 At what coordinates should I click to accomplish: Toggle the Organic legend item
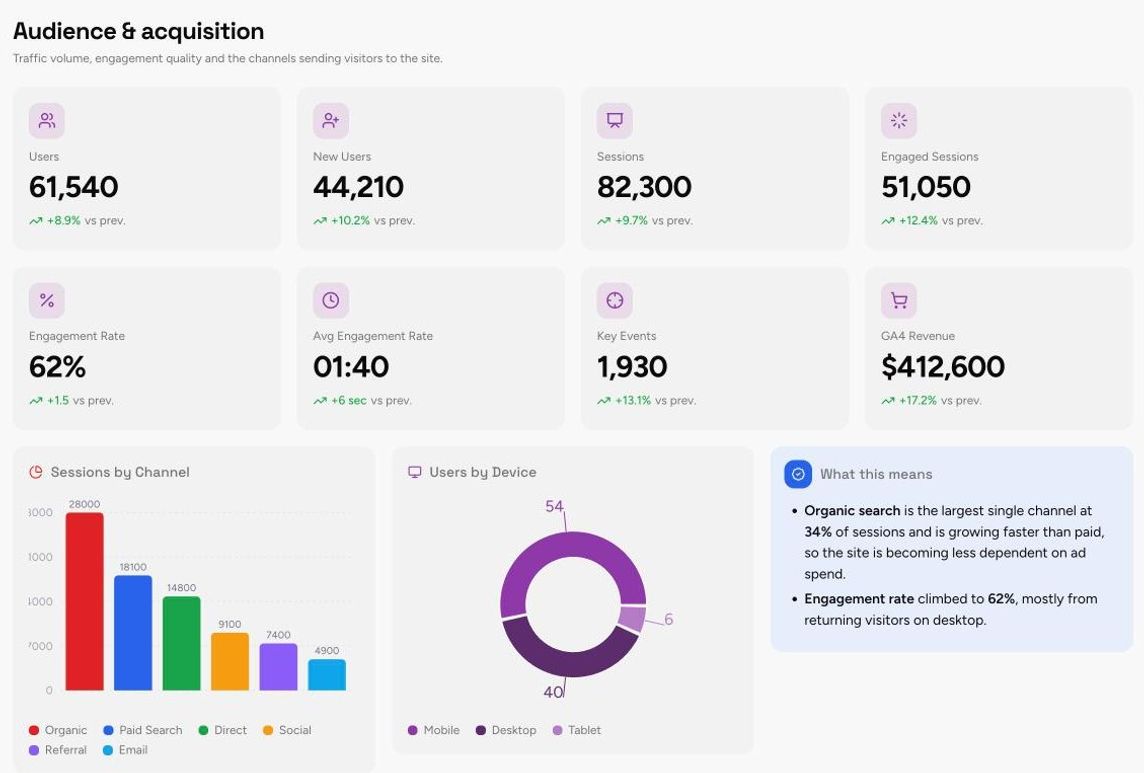pos(58,730)
